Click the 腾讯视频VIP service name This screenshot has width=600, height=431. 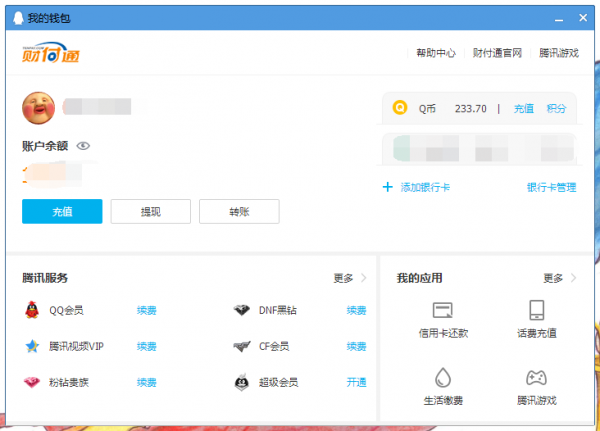click(76, 346)
